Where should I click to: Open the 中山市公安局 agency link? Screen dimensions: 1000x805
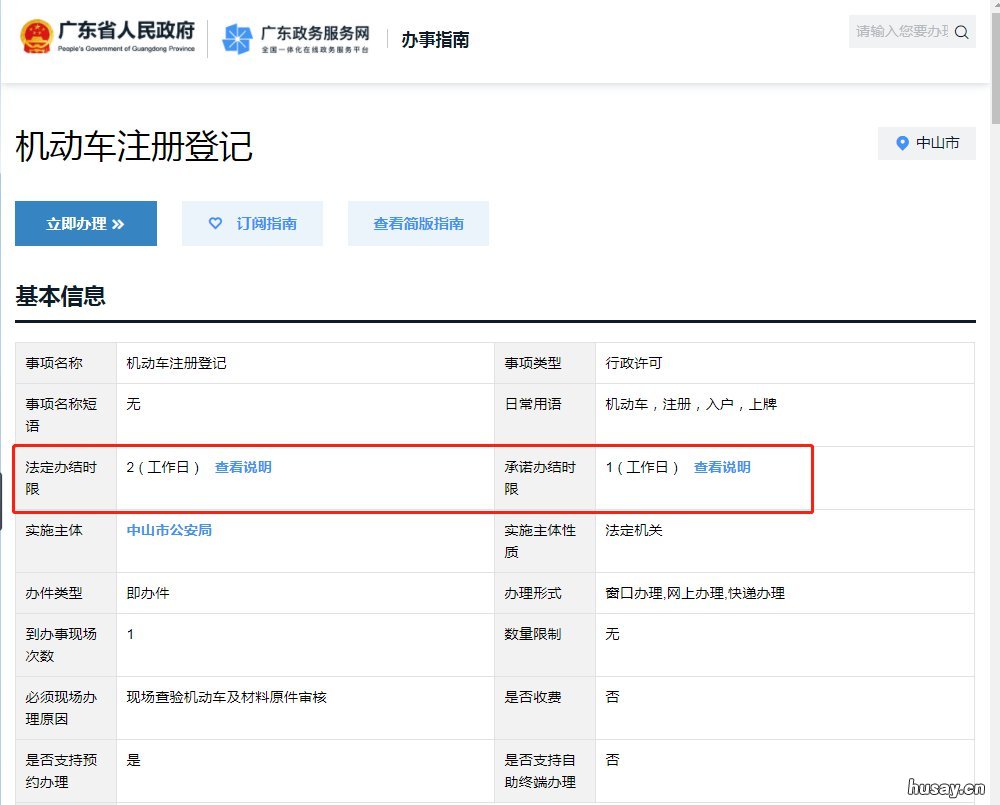pos(169,531)
